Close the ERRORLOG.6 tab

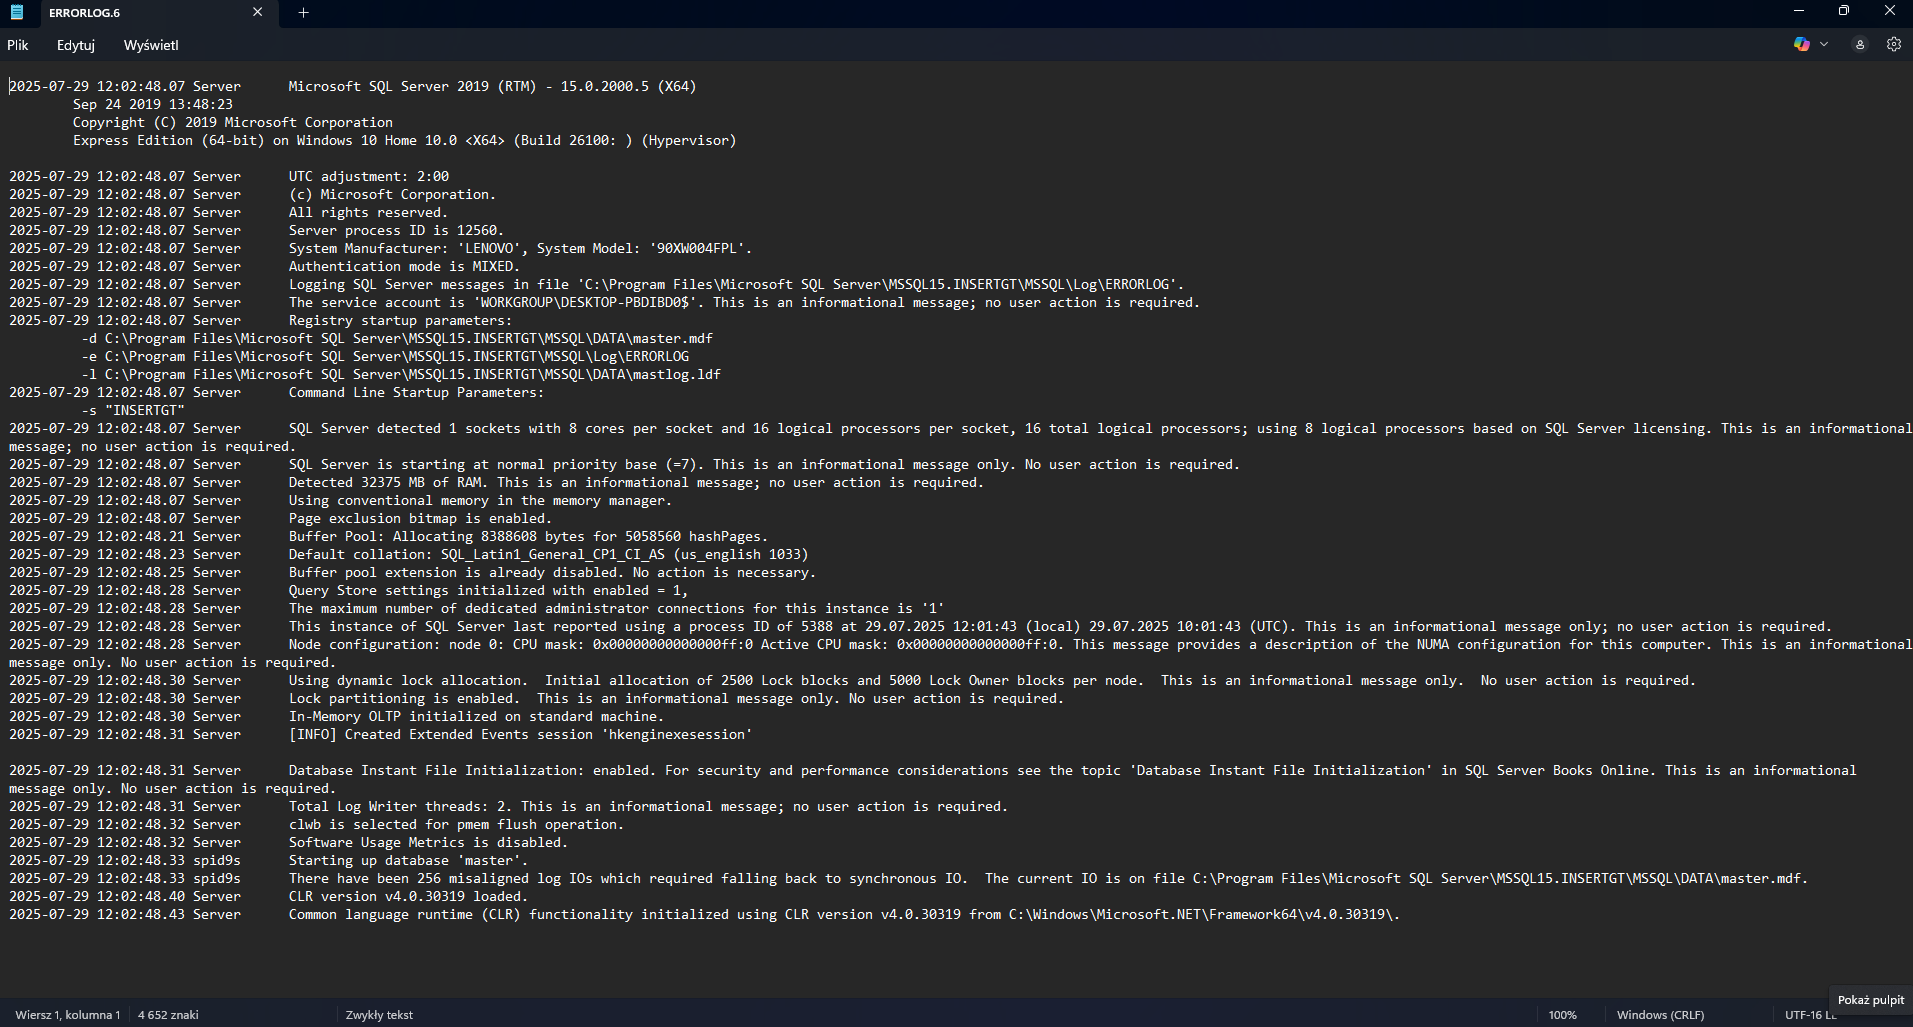point(257,12)
